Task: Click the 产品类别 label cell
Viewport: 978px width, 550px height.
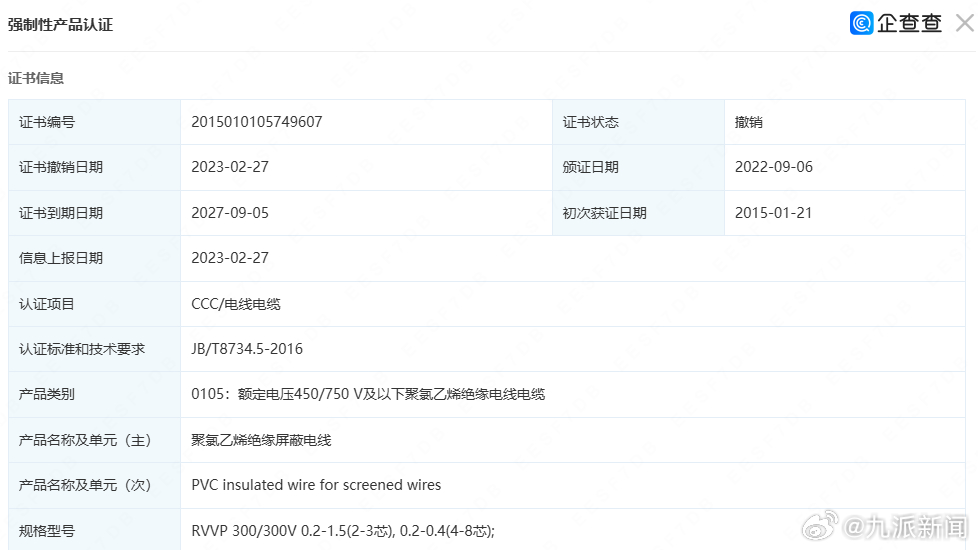Action: tap(94, 395)
